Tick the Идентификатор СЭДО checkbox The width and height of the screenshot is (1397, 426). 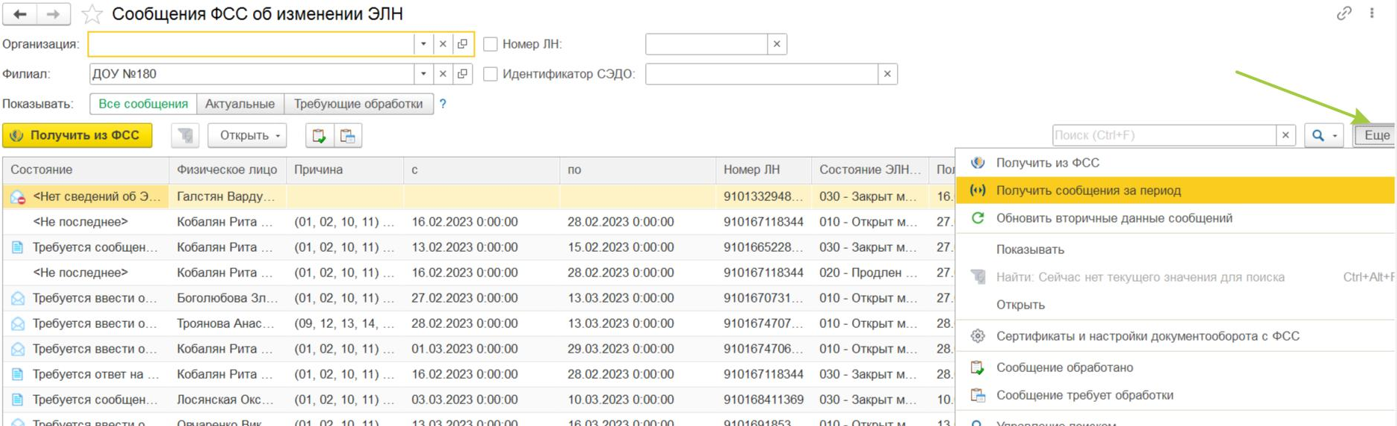tap(490, 74)
